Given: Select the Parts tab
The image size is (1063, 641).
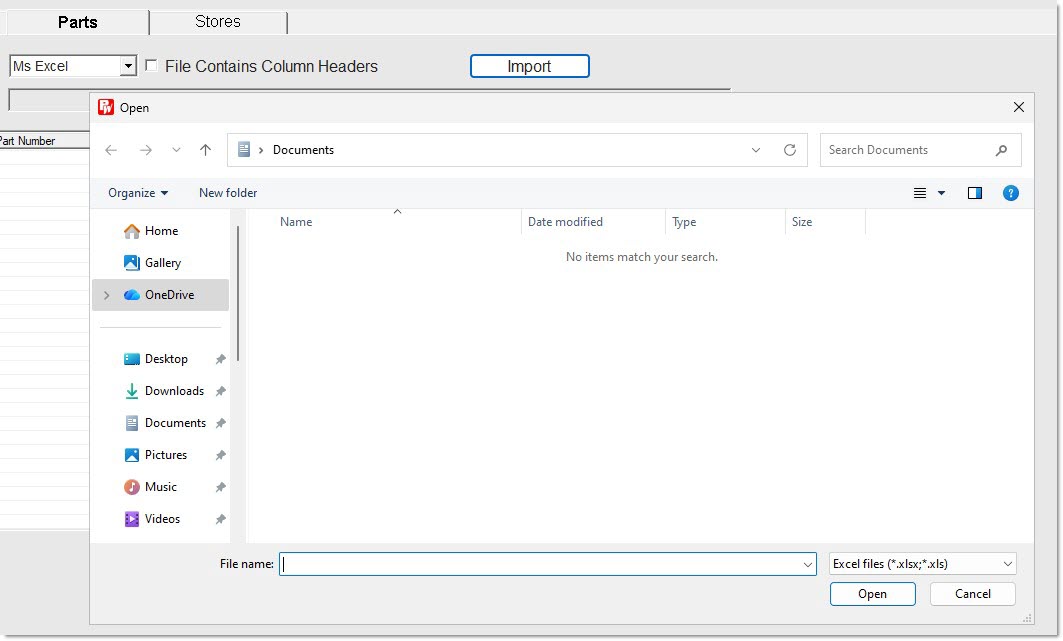Looking at the screenshot, I should pyautogui.click(x=77, y=22).
